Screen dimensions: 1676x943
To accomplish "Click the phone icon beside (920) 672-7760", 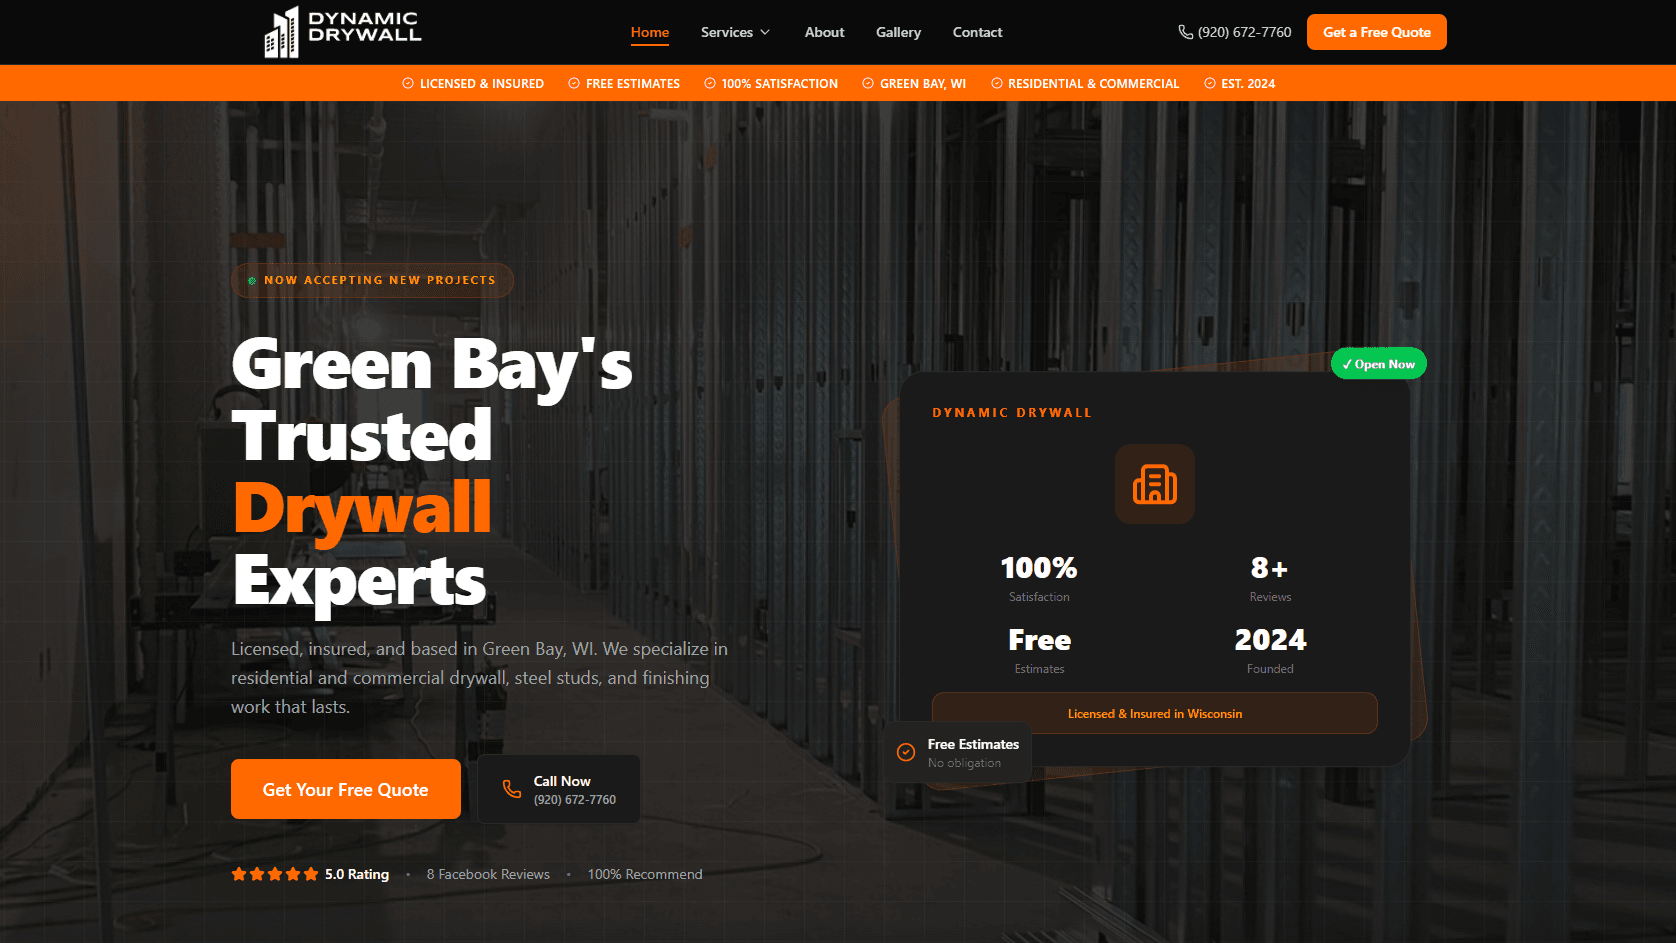I will 1185,31.
